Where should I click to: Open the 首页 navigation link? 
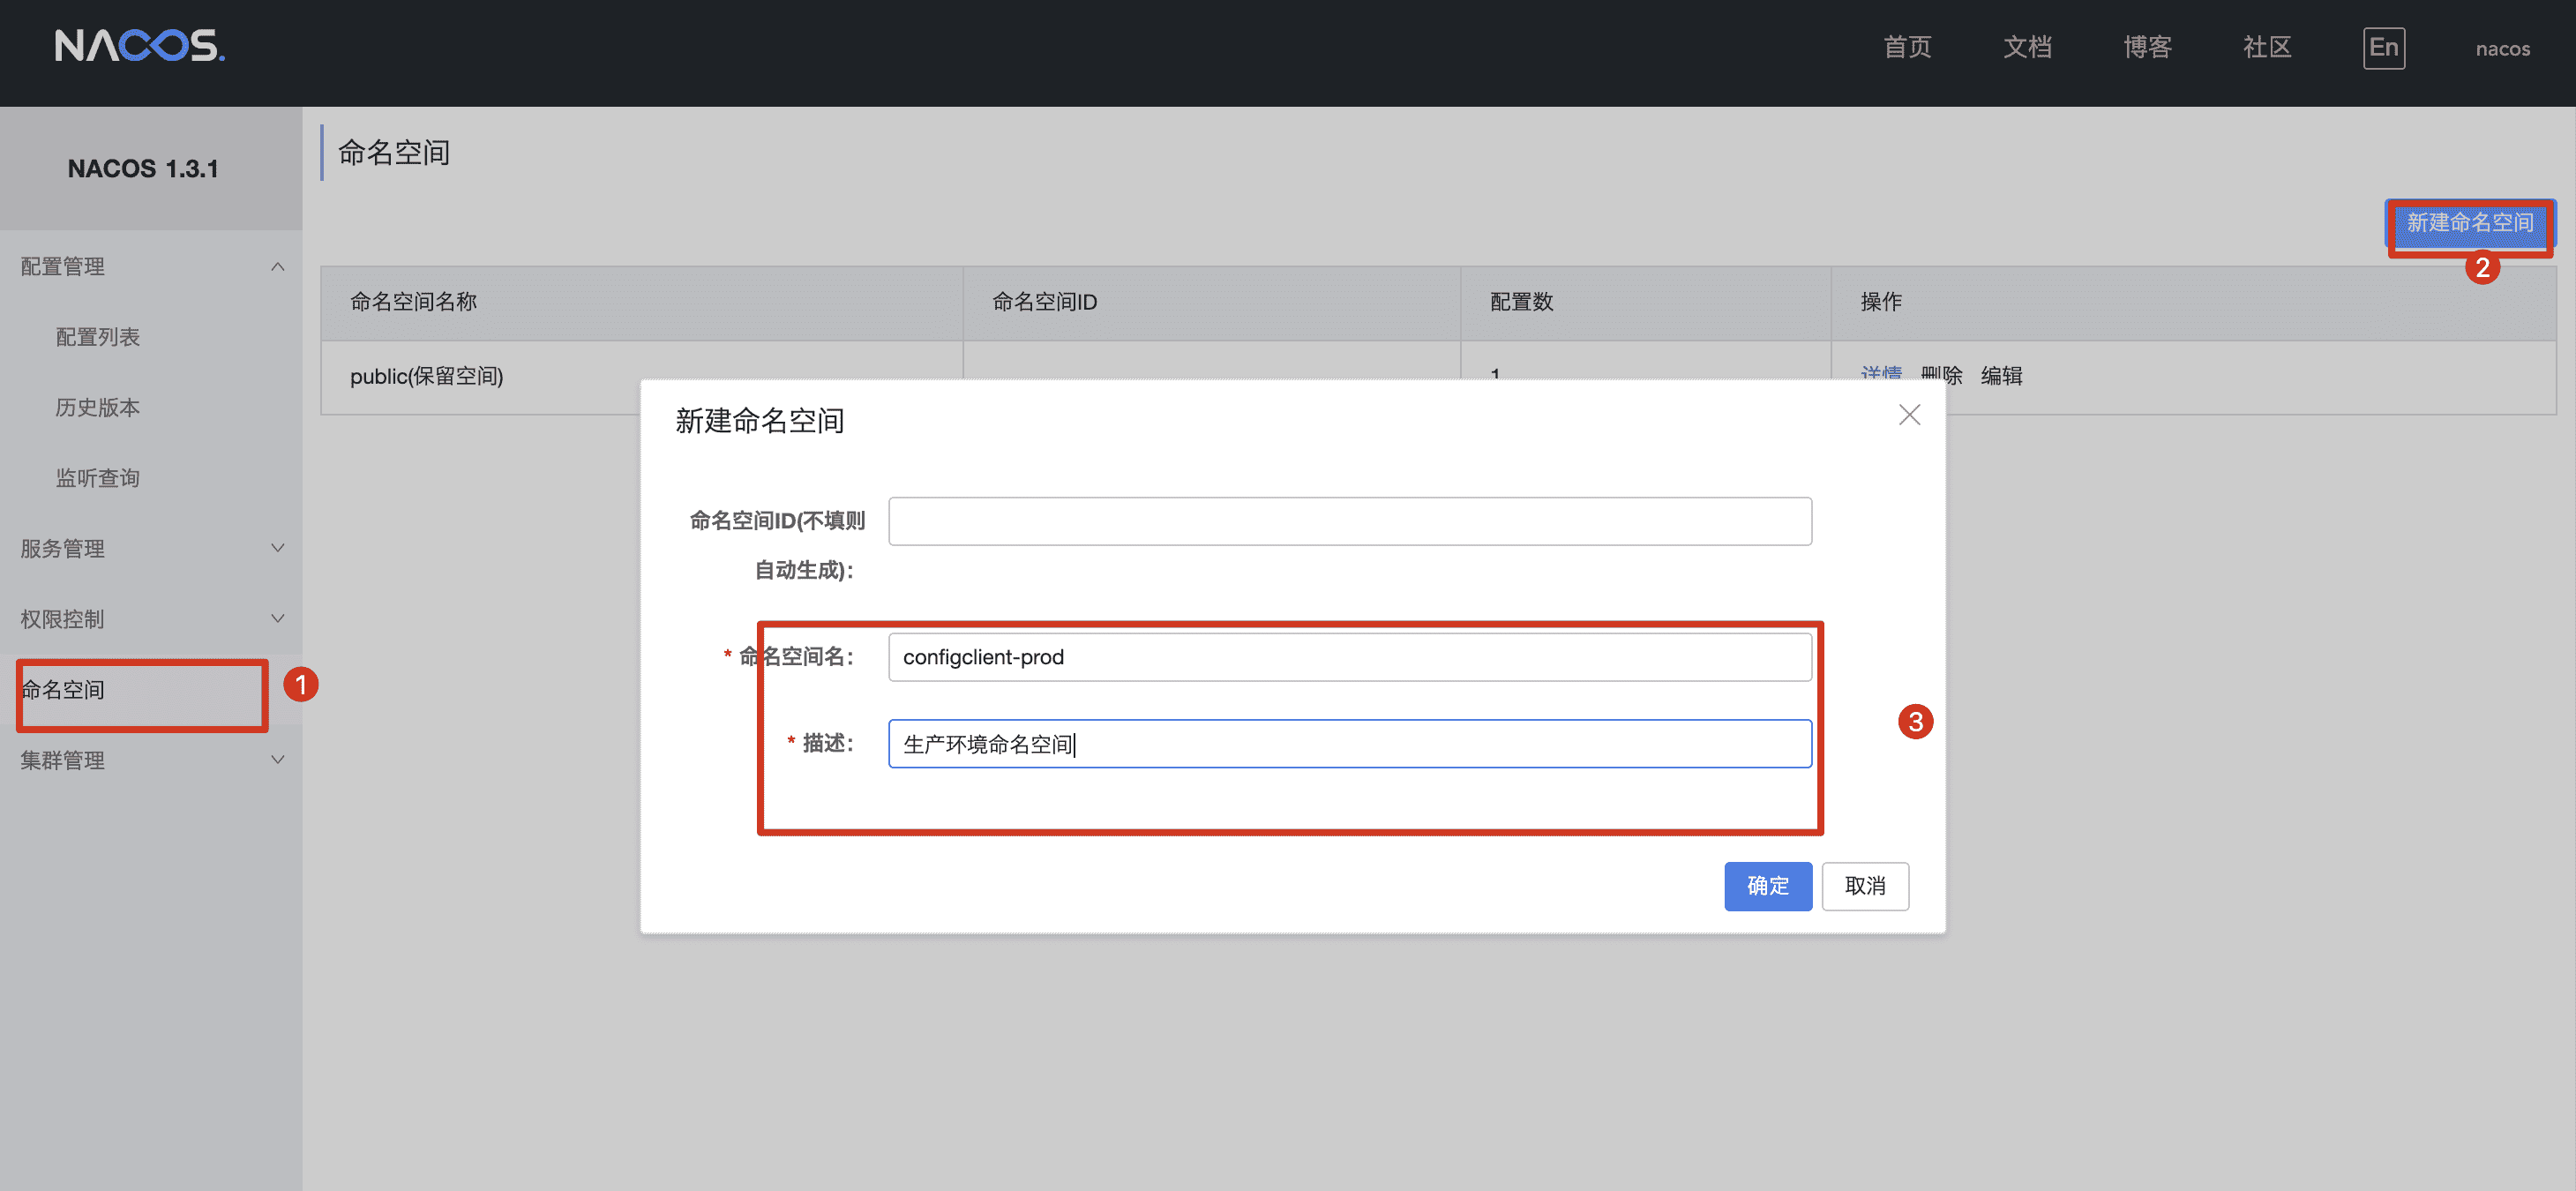click(x=1906, y=47)
